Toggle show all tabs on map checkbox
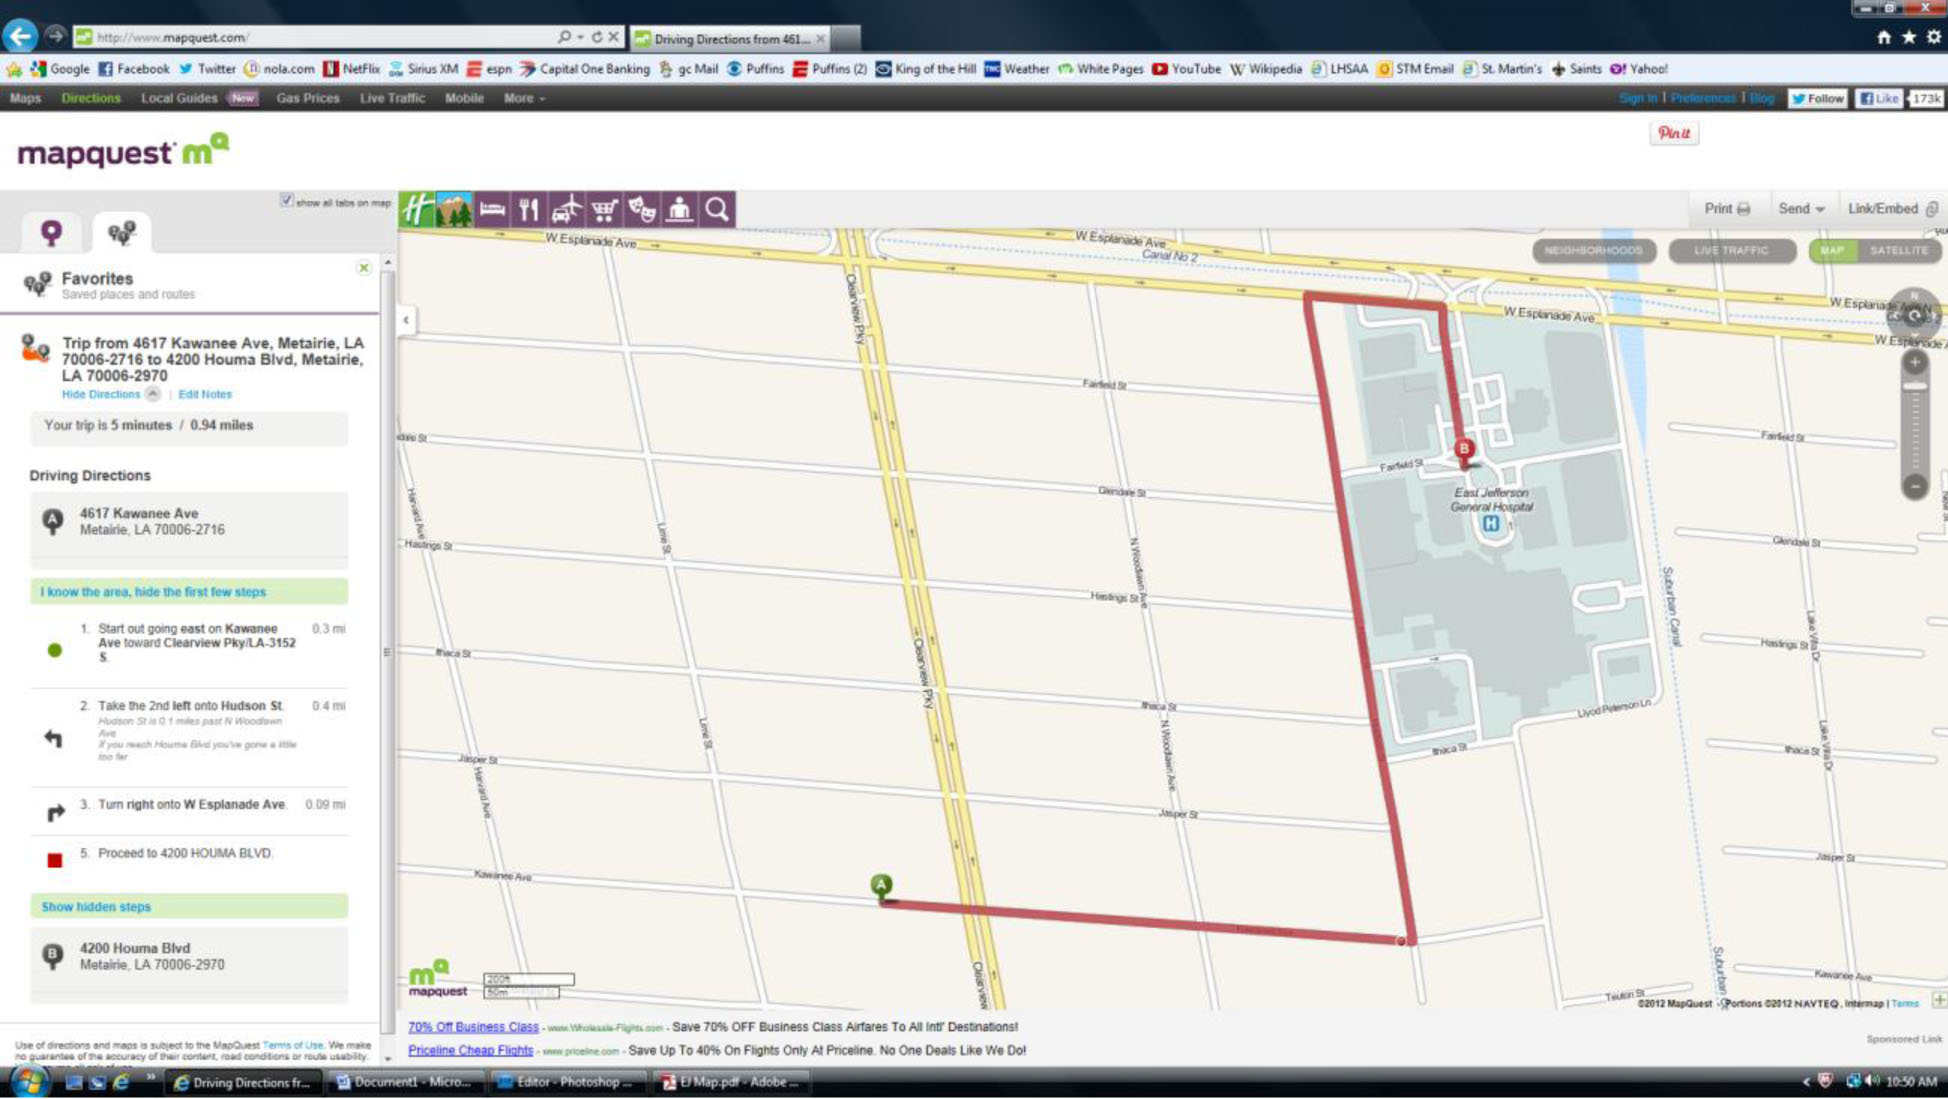The image size is (1948, 1099). pyautogui.click(x=287, y=200)
